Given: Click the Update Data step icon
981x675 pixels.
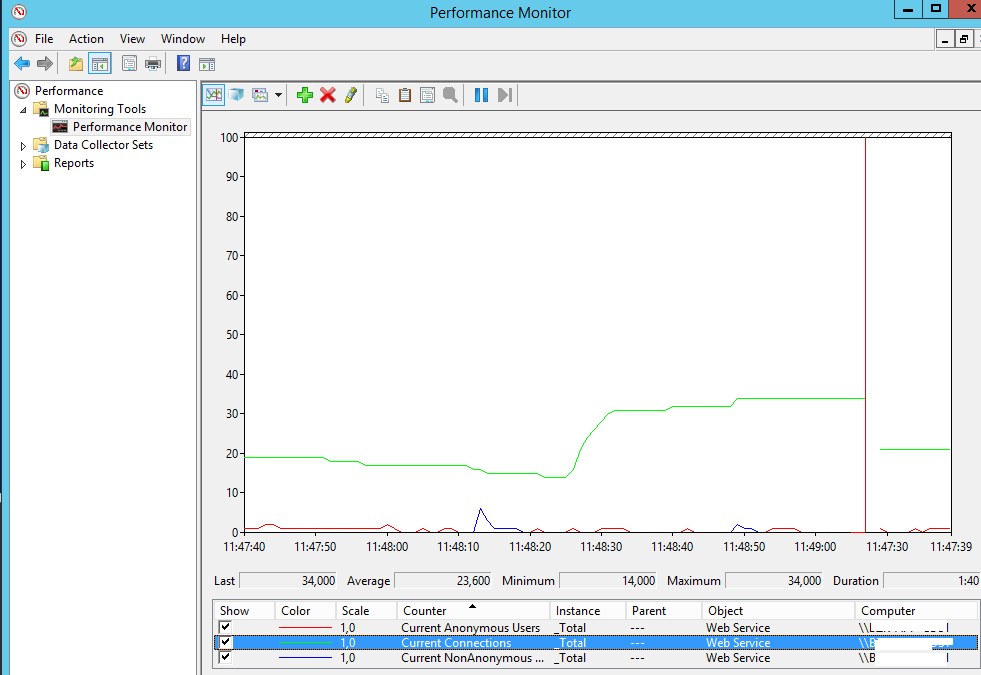Looking at the screenshot, I should coord(505,95).
